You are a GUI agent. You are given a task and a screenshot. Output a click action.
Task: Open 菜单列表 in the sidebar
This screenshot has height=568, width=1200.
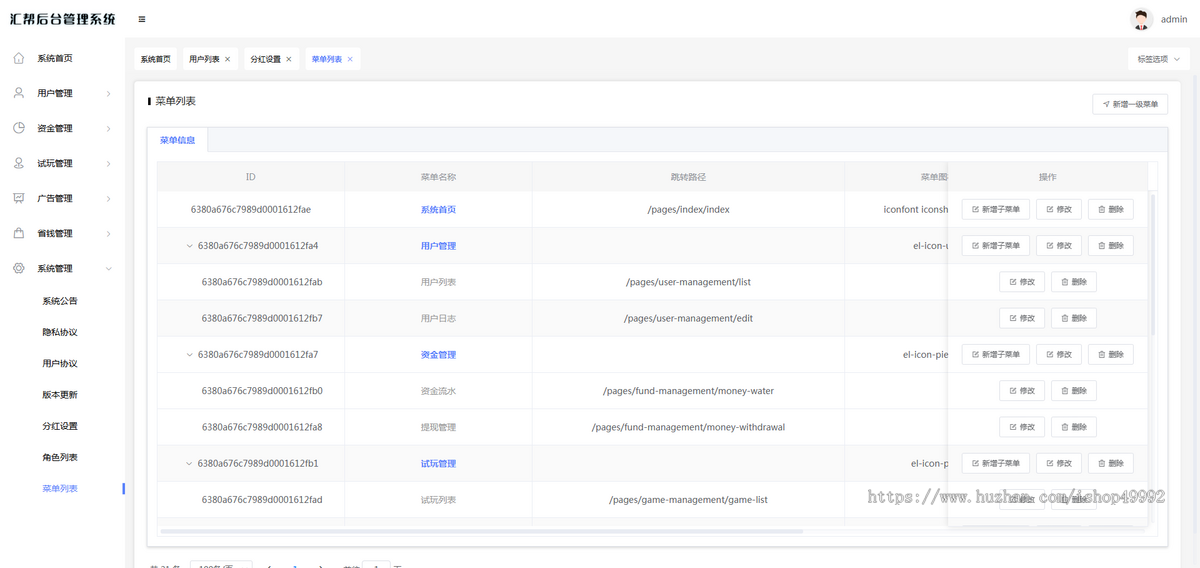(x=60, y=489)
